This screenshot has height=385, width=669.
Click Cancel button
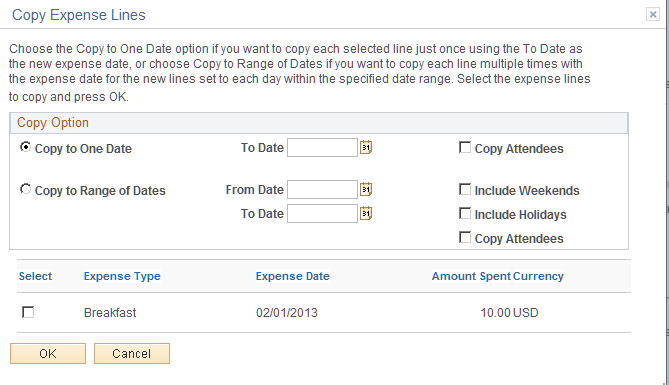coord(132,353)
